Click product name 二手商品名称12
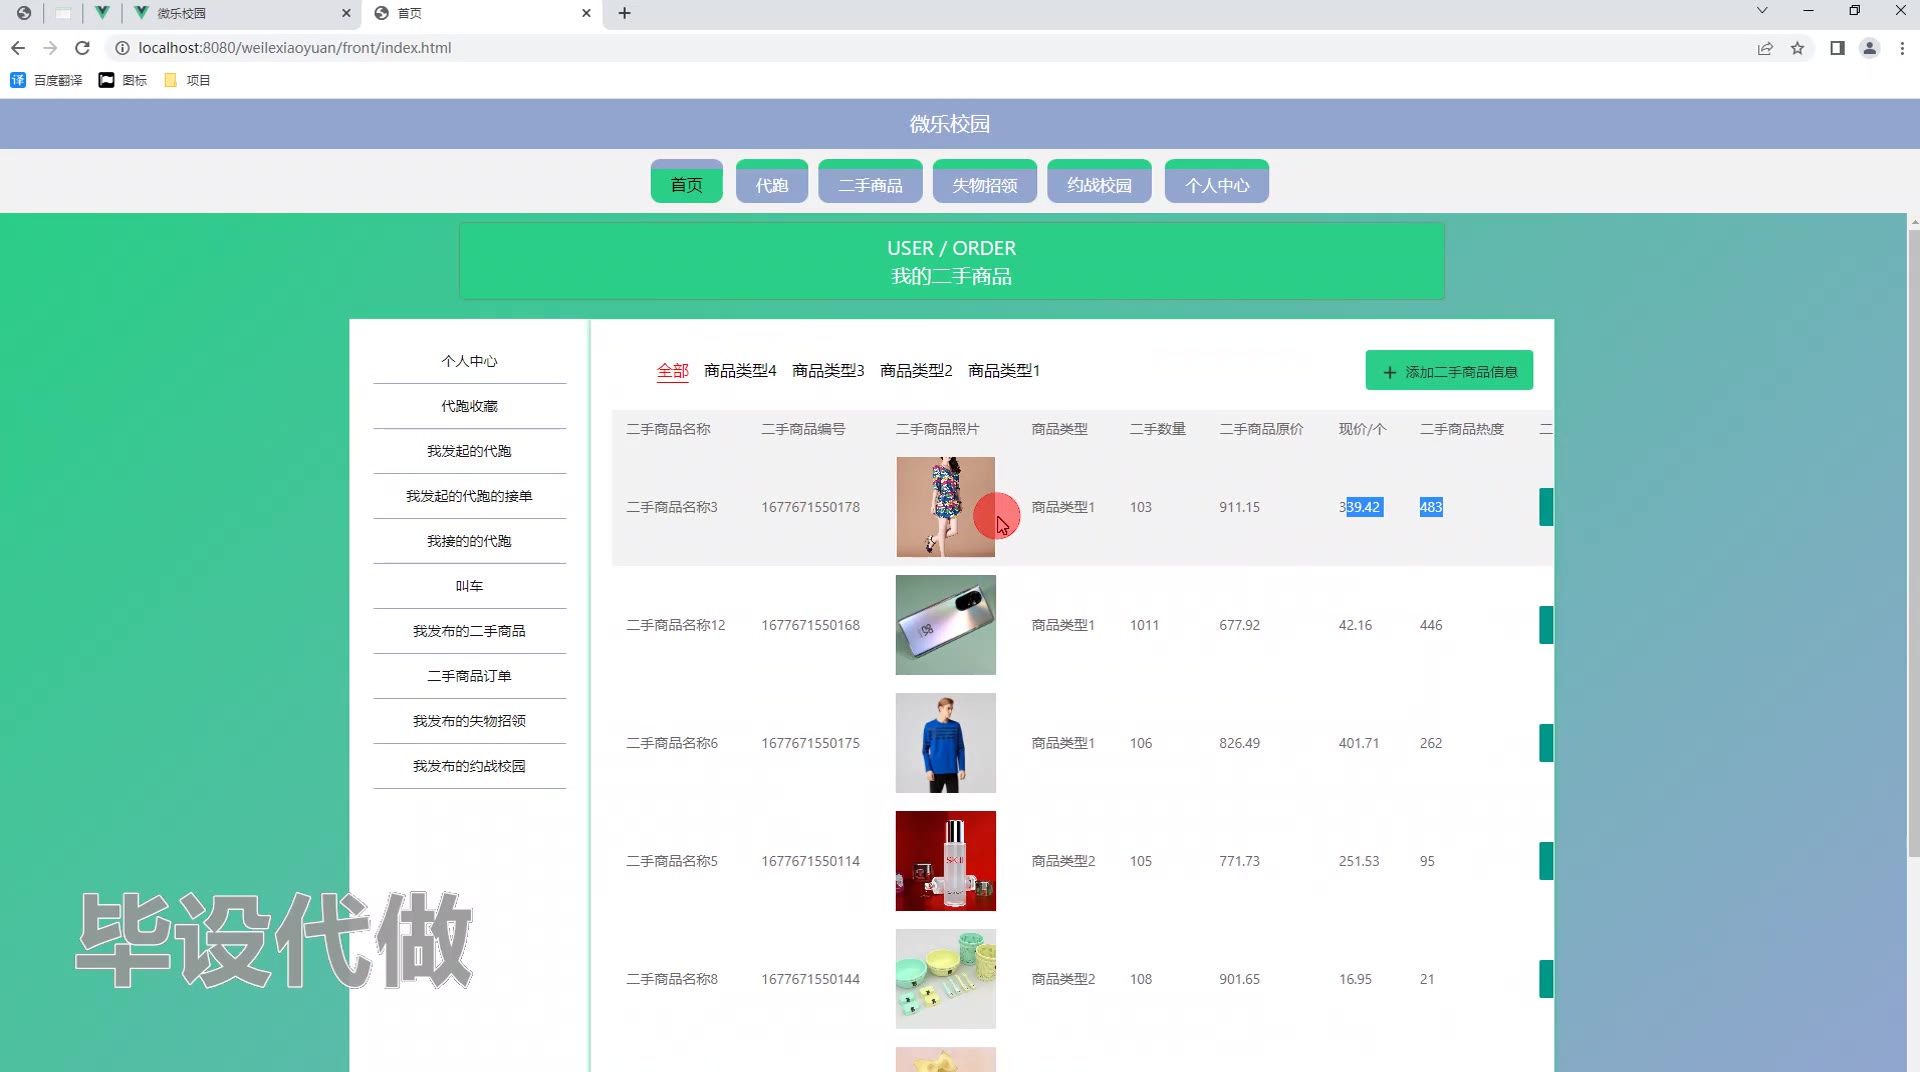Viewport: 1920px width, 1072px height. pos(675,625)
